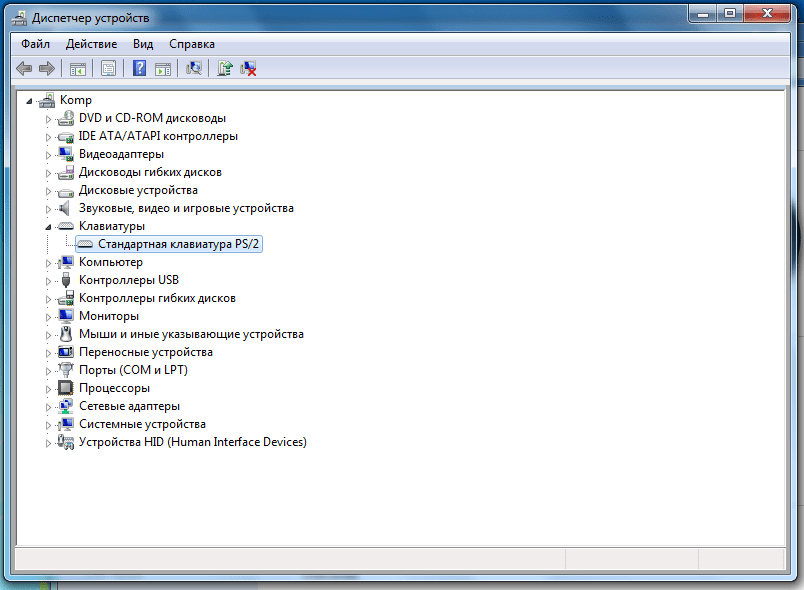Click the IDE ATA/ATAPI контроллеры icon
The width and height of the screenshot is (804, 590).
(66, 136)
